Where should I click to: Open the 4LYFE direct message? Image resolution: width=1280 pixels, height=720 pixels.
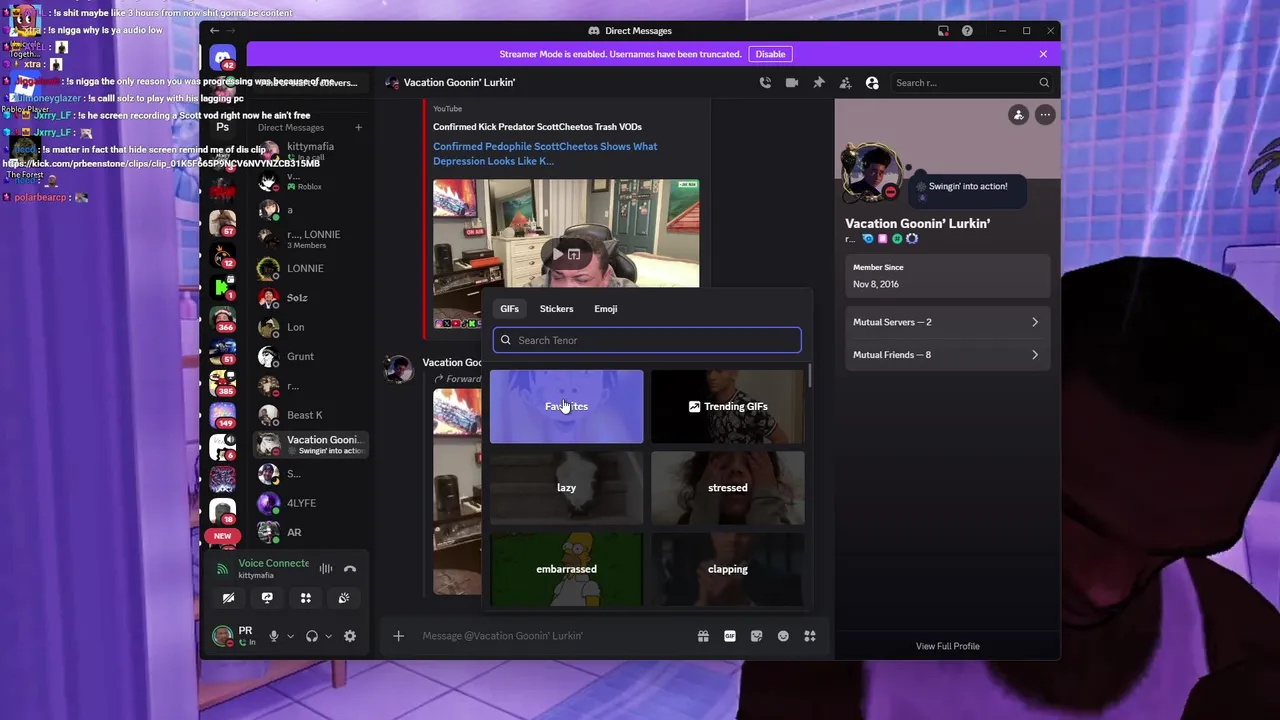click(310, 503)
